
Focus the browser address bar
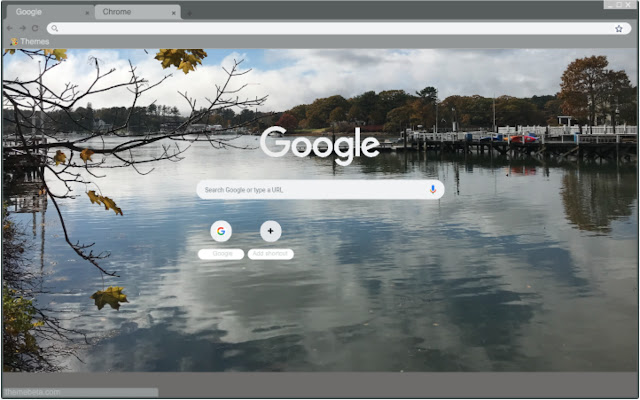click(x=339, y=28)
